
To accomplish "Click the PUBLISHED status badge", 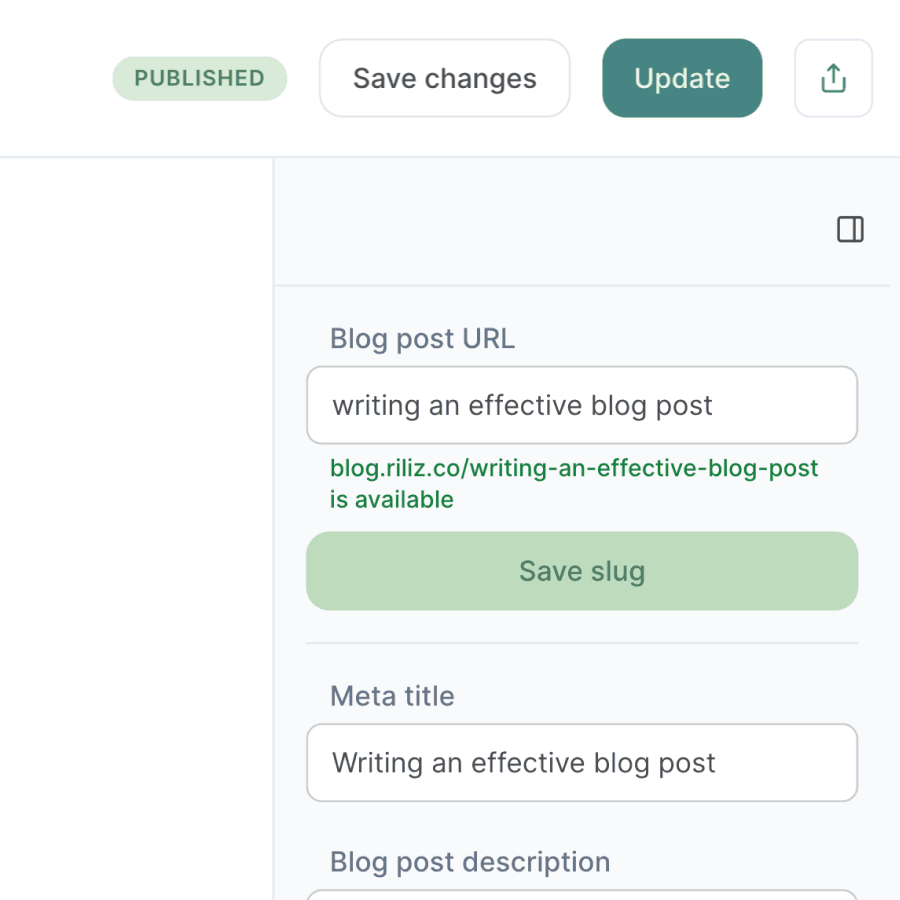I will [x=199, y=78].
